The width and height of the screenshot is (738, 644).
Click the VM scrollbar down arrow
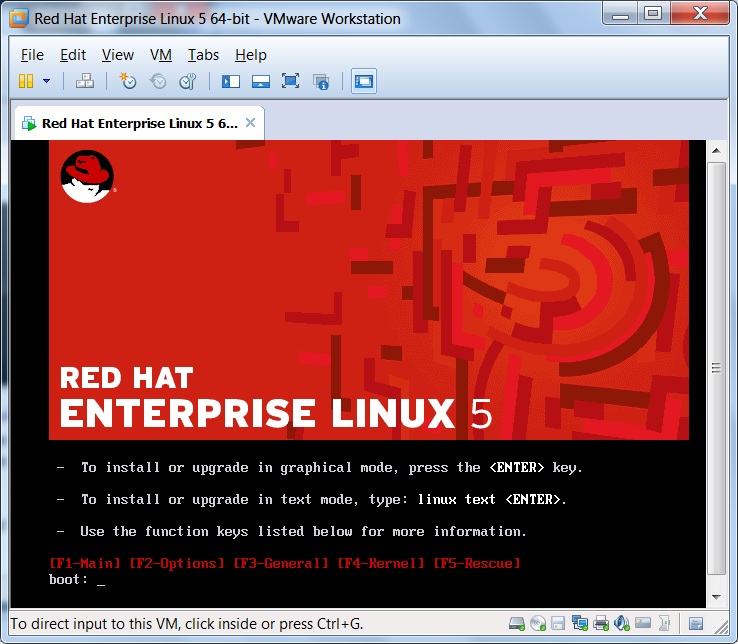tap(716, 597)
